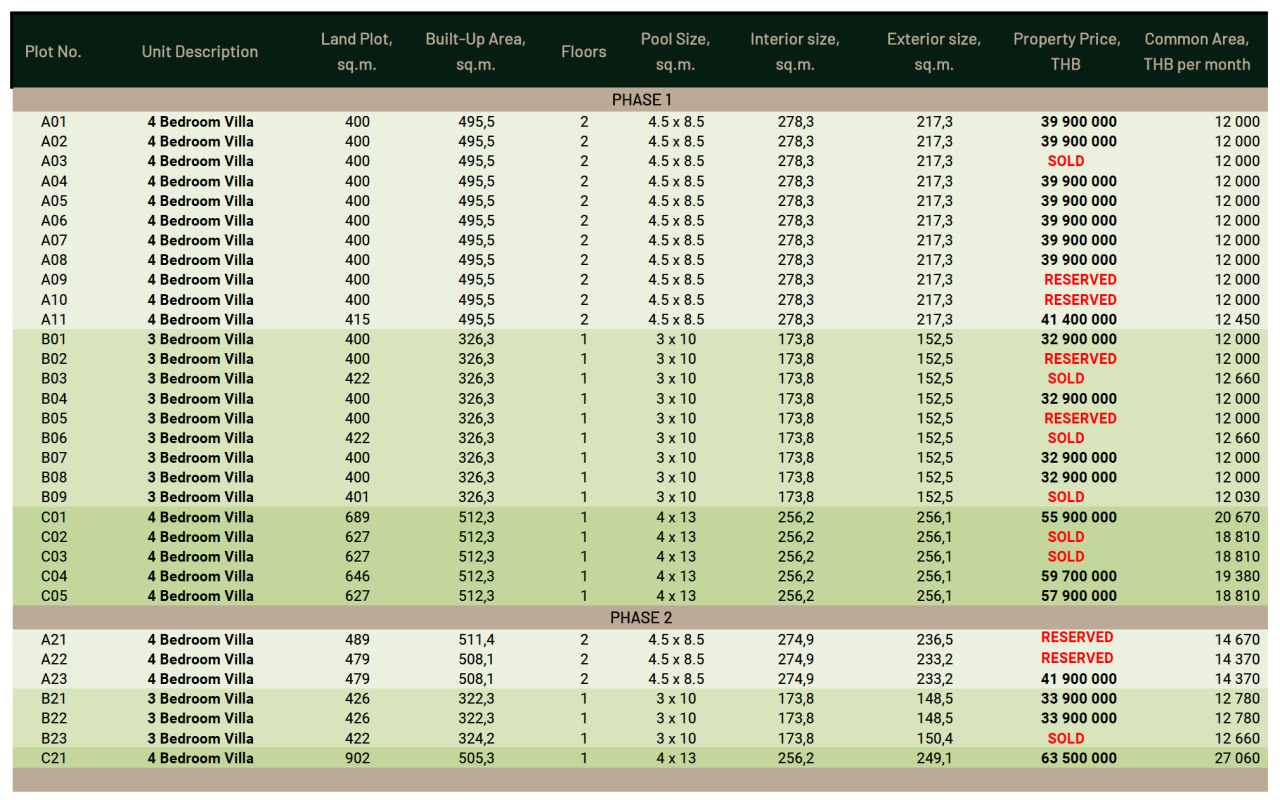Click RESERVED status in row A22
The image size is (1280, 800).
pos(1077,658)
